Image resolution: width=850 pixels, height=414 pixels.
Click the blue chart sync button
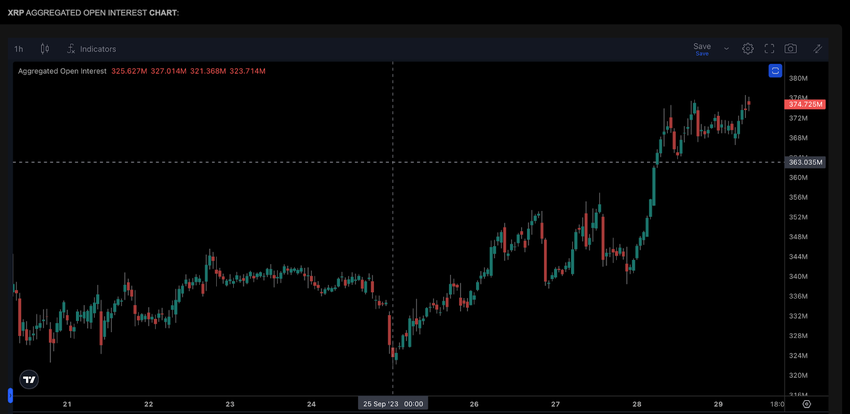pyautogui.click(x=775, y=70)
